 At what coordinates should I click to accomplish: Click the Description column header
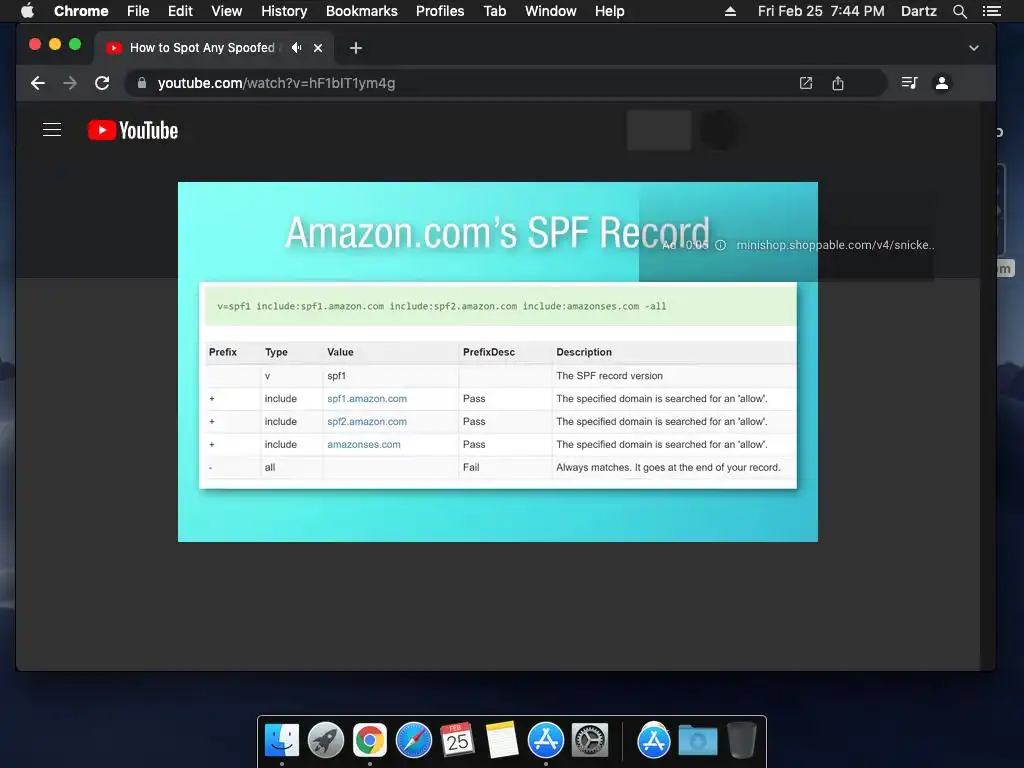coord(584,352)
